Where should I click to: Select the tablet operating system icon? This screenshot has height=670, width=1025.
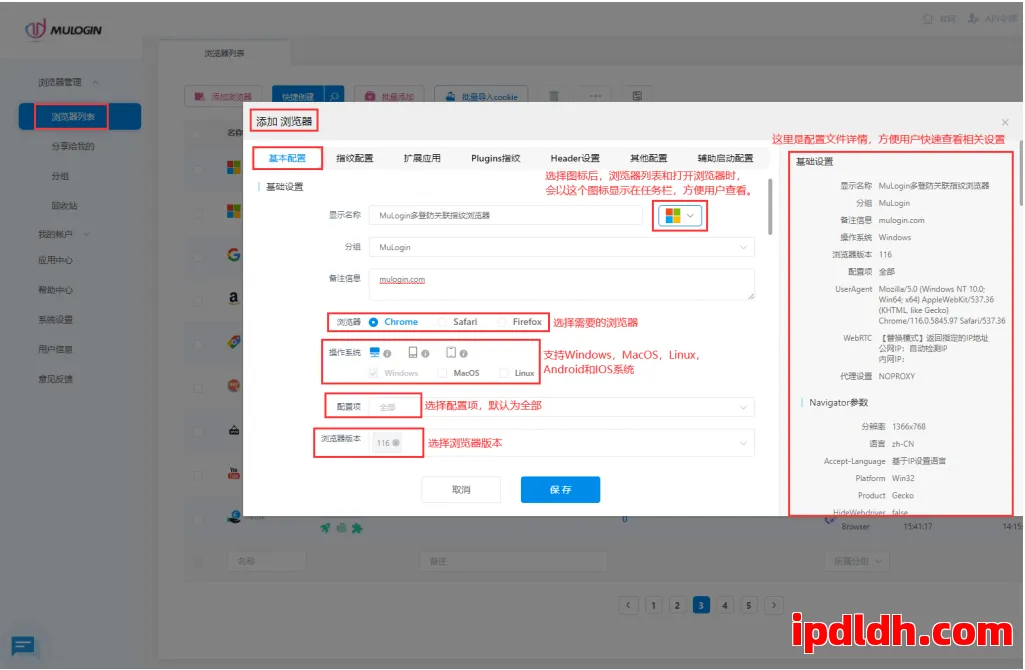coord(450,352)
